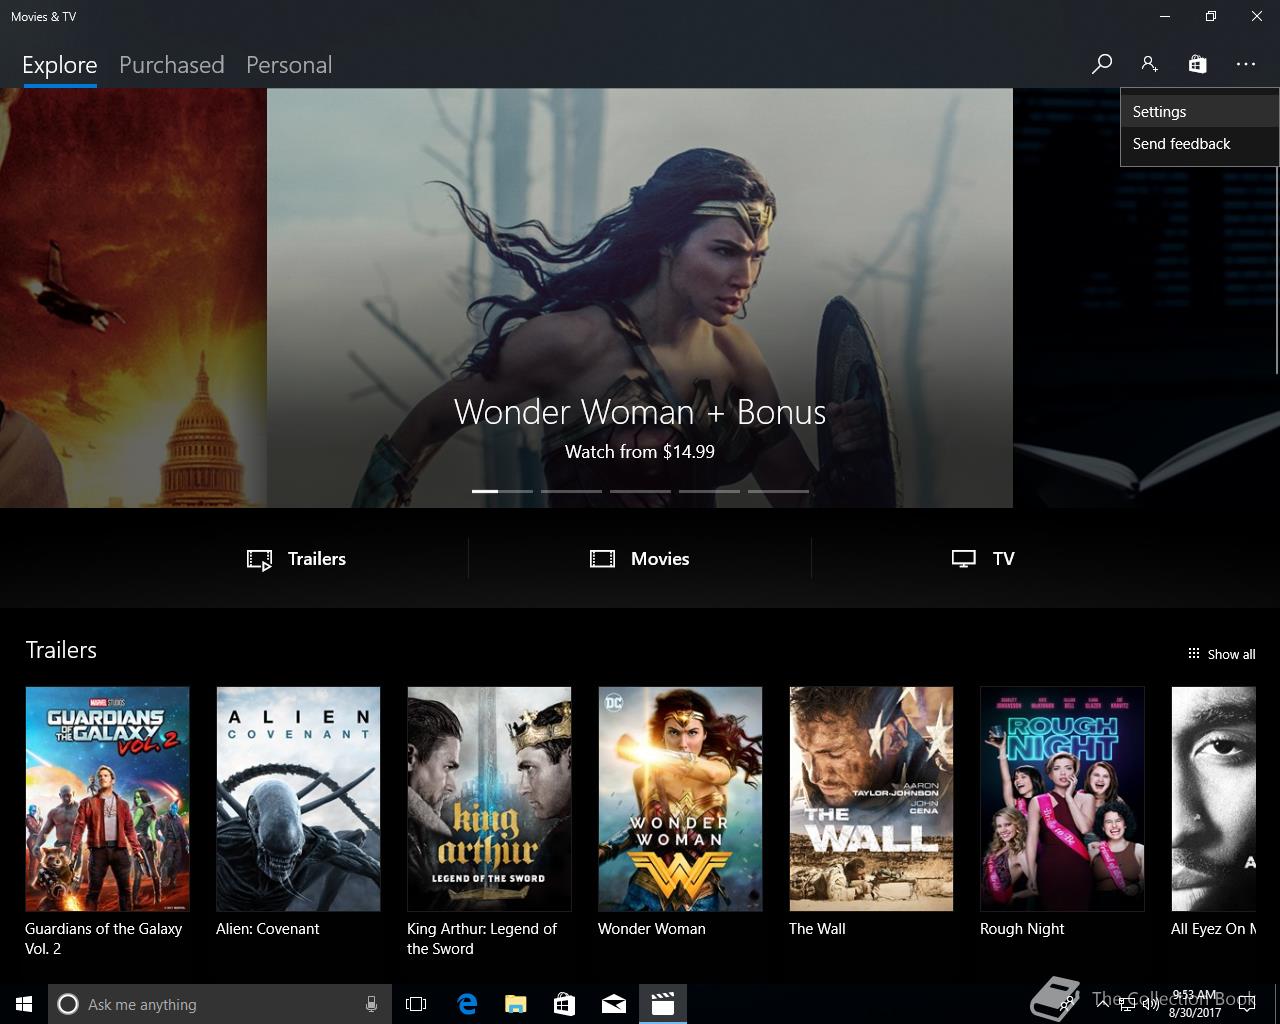Open the Rough Night poster

1062,799
